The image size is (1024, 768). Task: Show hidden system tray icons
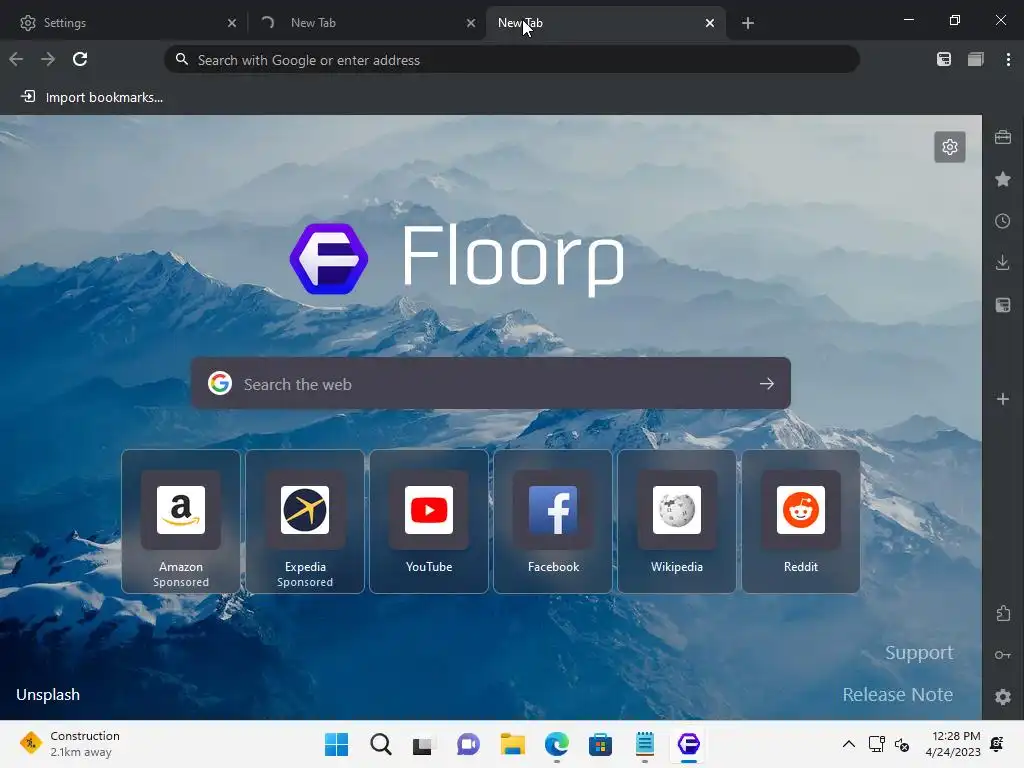(848, 744)
